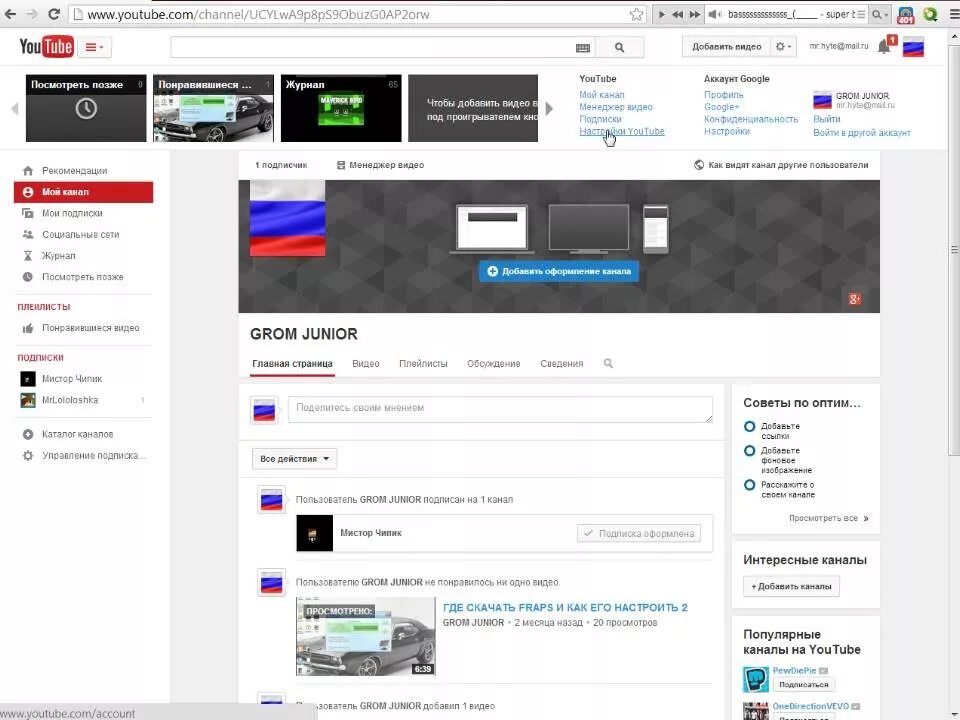The image size is (960, 720).
Task: Click Поделитесь своим мнением text box
Action: coord(500,409)
